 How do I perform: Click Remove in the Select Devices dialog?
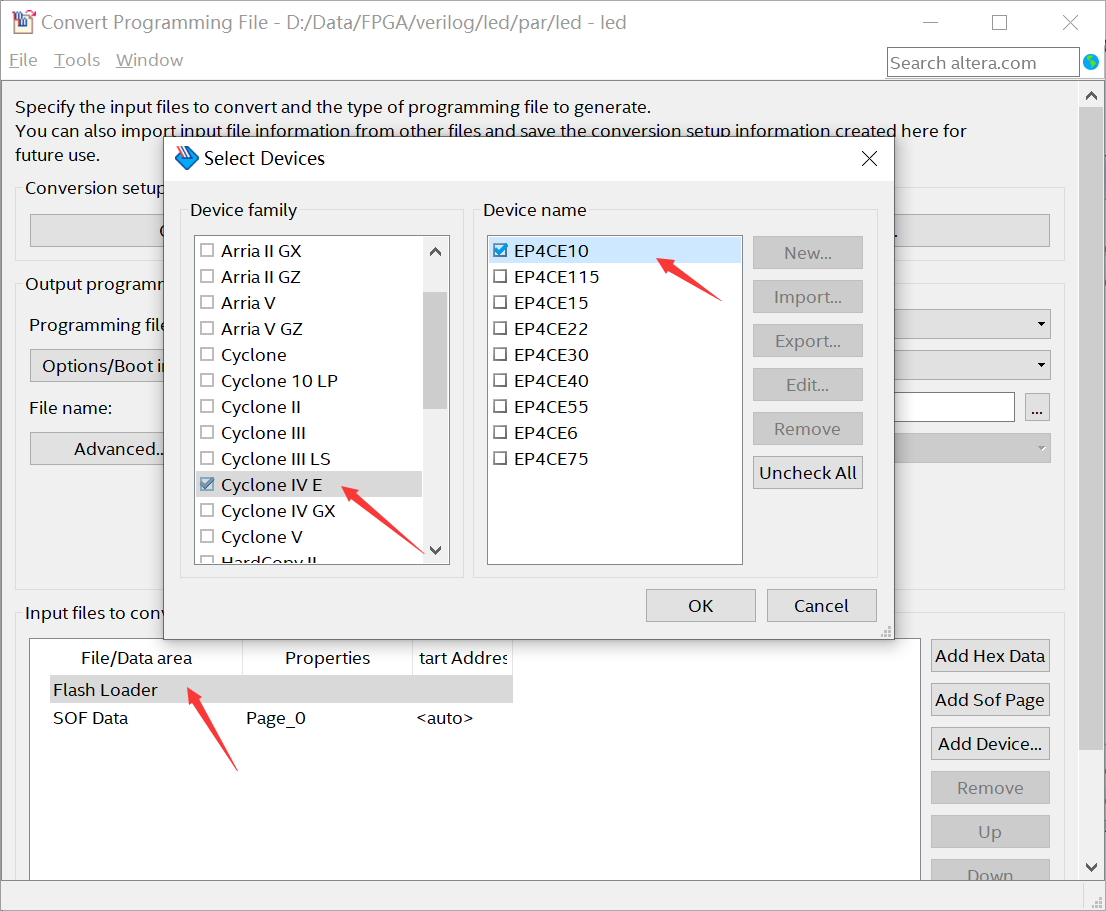(808, 429)
